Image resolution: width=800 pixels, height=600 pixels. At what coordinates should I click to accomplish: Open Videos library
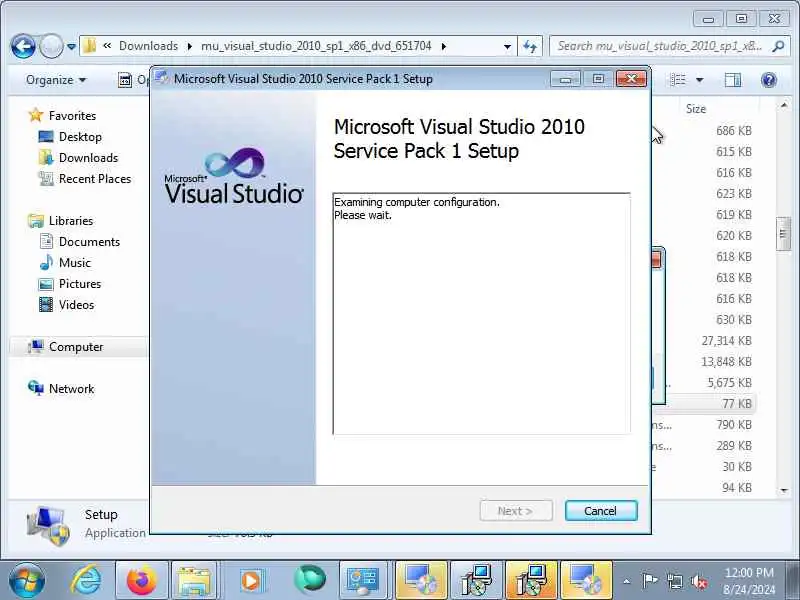click(76, 305)
